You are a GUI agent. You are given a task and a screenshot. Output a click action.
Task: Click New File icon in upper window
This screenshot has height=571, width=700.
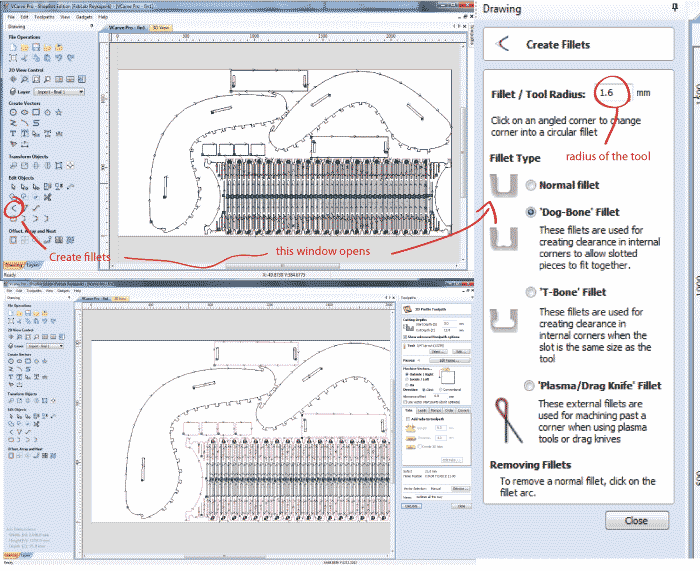click(13, 47)
